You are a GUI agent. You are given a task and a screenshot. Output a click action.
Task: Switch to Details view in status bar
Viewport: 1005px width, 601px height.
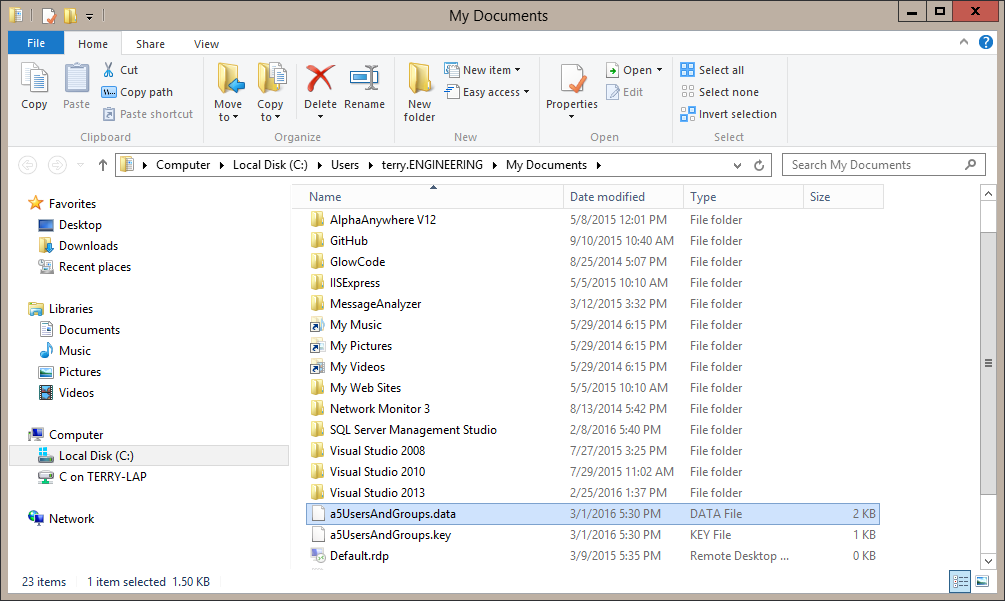[960, 582]
